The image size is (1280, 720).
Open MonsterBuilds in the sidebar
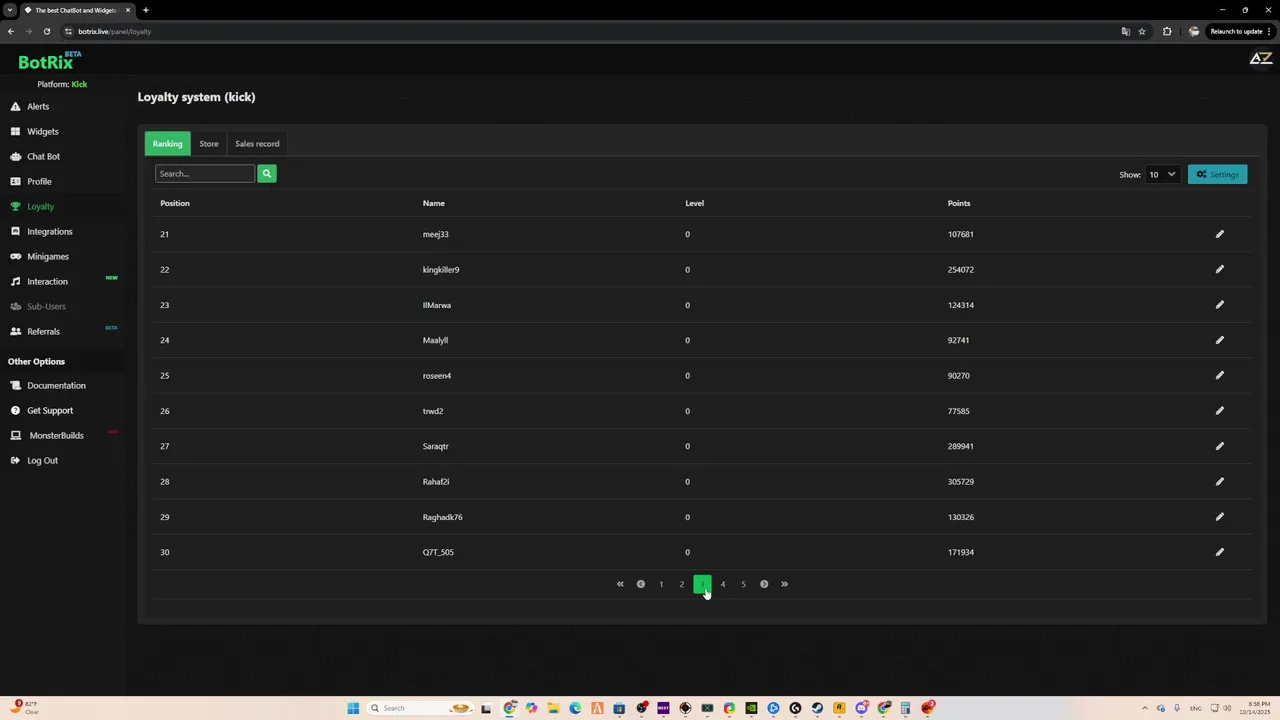point(56,435)
